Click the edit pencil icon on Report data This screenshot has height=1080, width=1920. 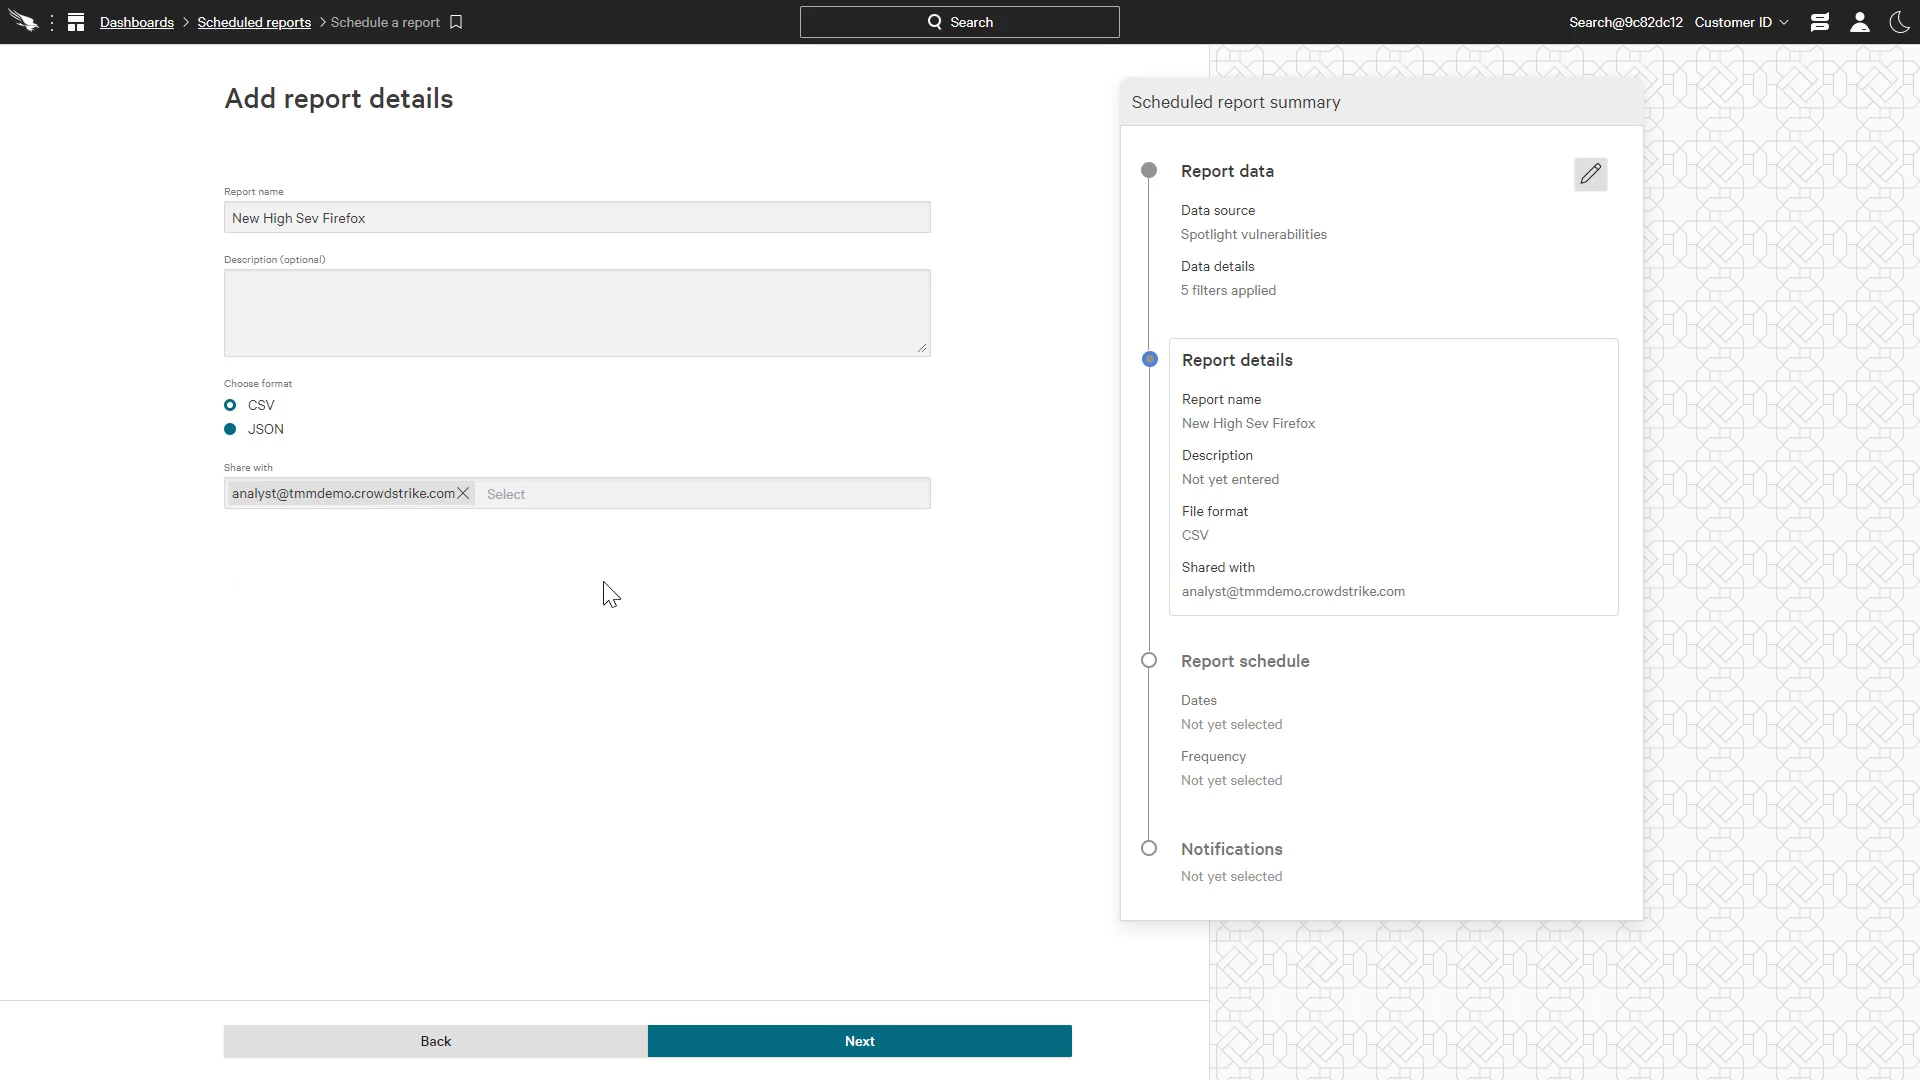point(1590,173)
